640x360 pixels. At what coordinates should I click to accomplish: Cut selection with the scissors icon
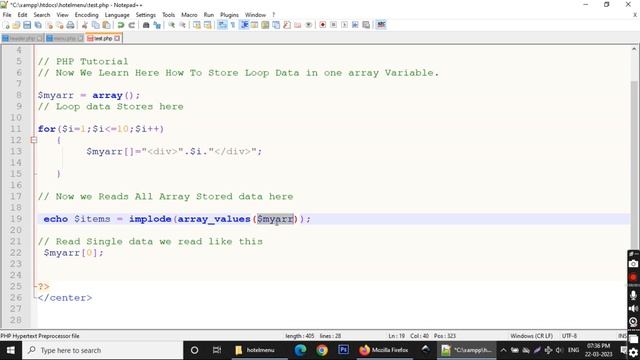85,25
